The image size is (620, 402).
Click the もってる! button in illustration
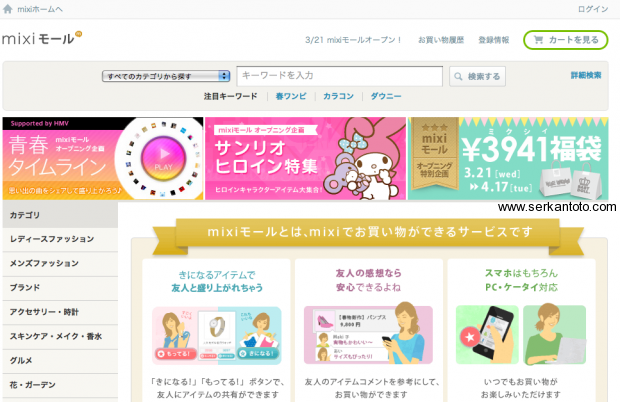pos(174,354)
